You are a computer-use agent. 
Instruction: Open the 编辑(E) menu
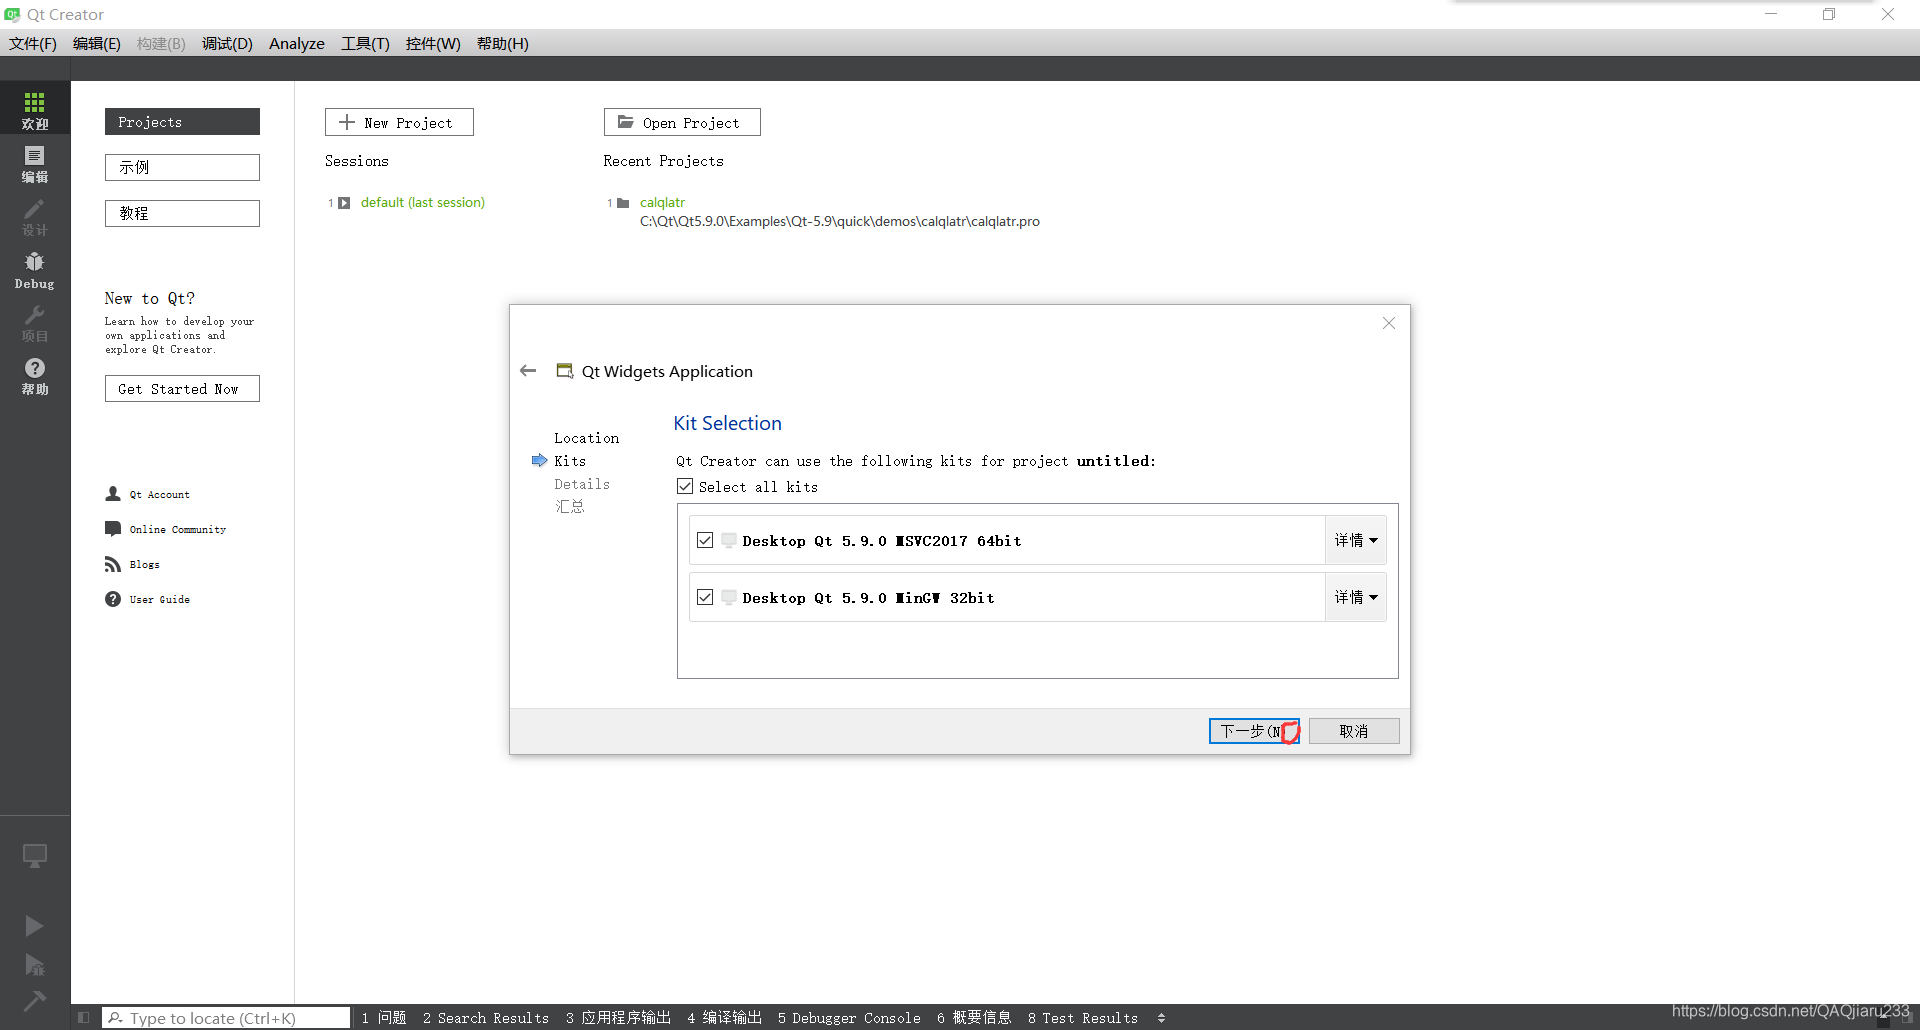click(97, 44)
